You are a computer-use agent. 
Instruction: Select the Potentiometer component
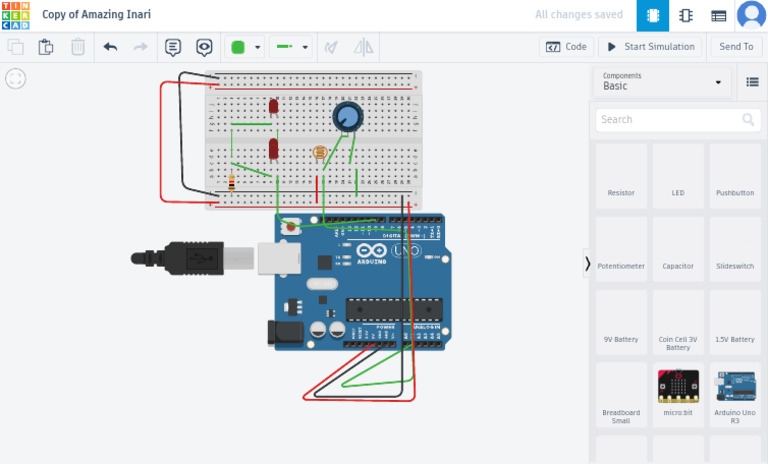(x=621, y=249)
